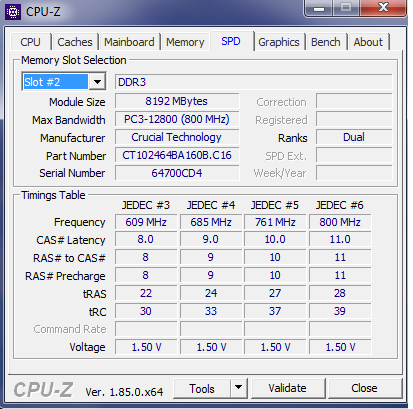Screen dimensions: 413x409
Task: Select the SPD tab
Action: tap(231, 41)
